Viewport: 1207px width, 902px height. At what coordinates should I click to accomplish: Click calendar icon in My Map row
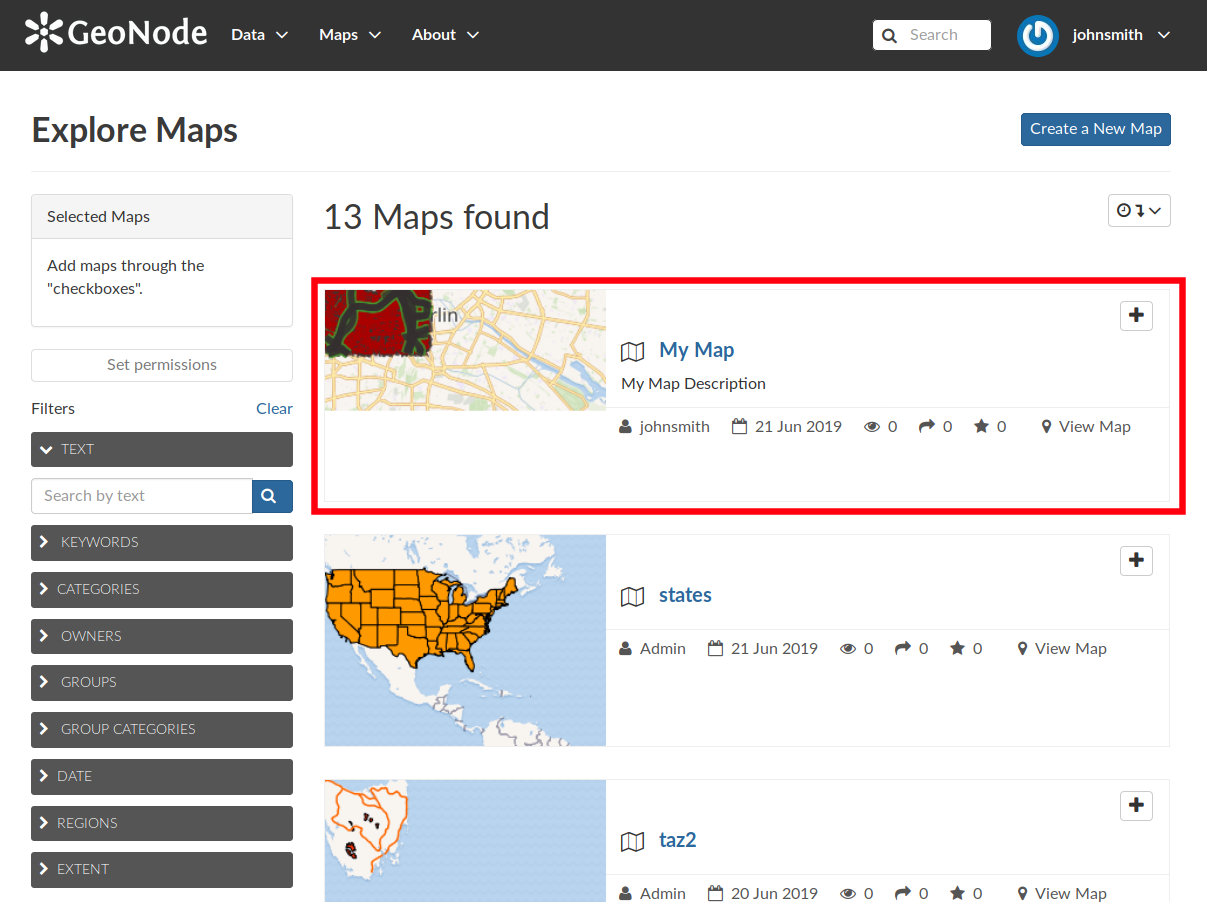(740, 427)
